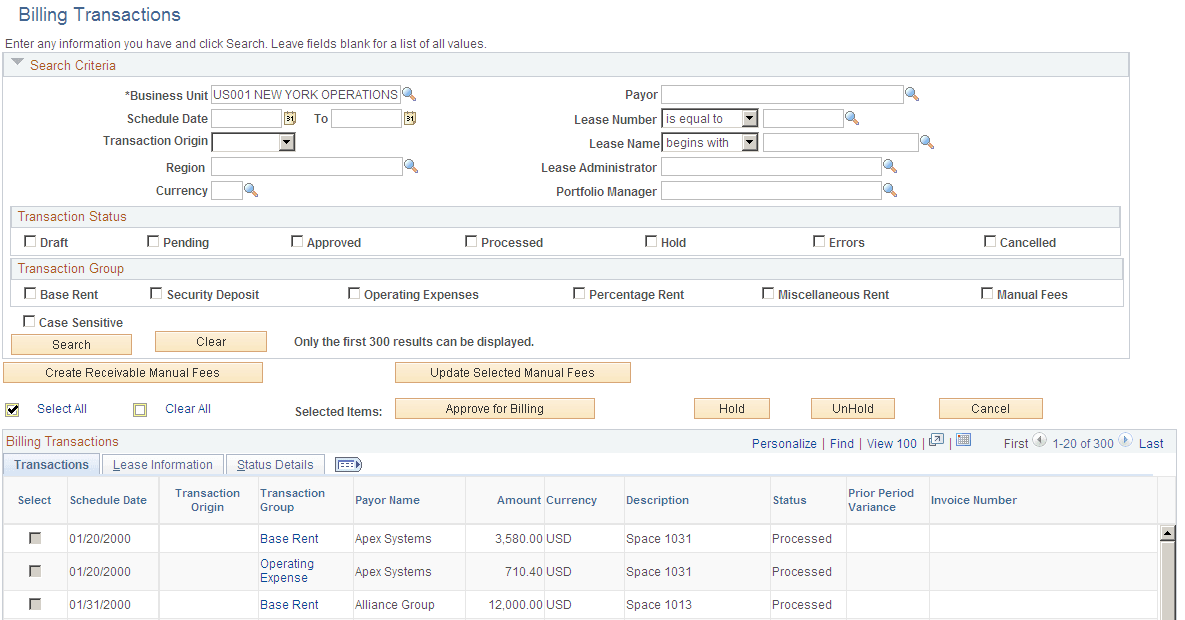This screenshot has height=620, width=1185.
Task: Collapse the Search Criteria section
Action: [x=17, y=62]
